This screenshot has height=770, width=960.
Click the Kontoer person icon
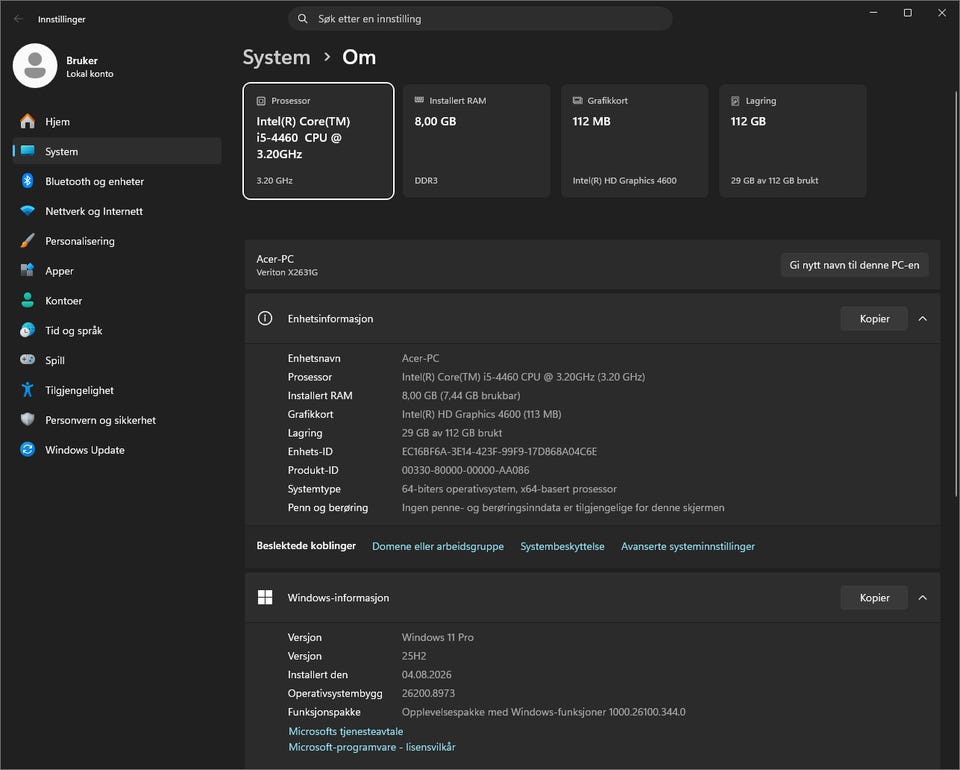coord(27,300)
